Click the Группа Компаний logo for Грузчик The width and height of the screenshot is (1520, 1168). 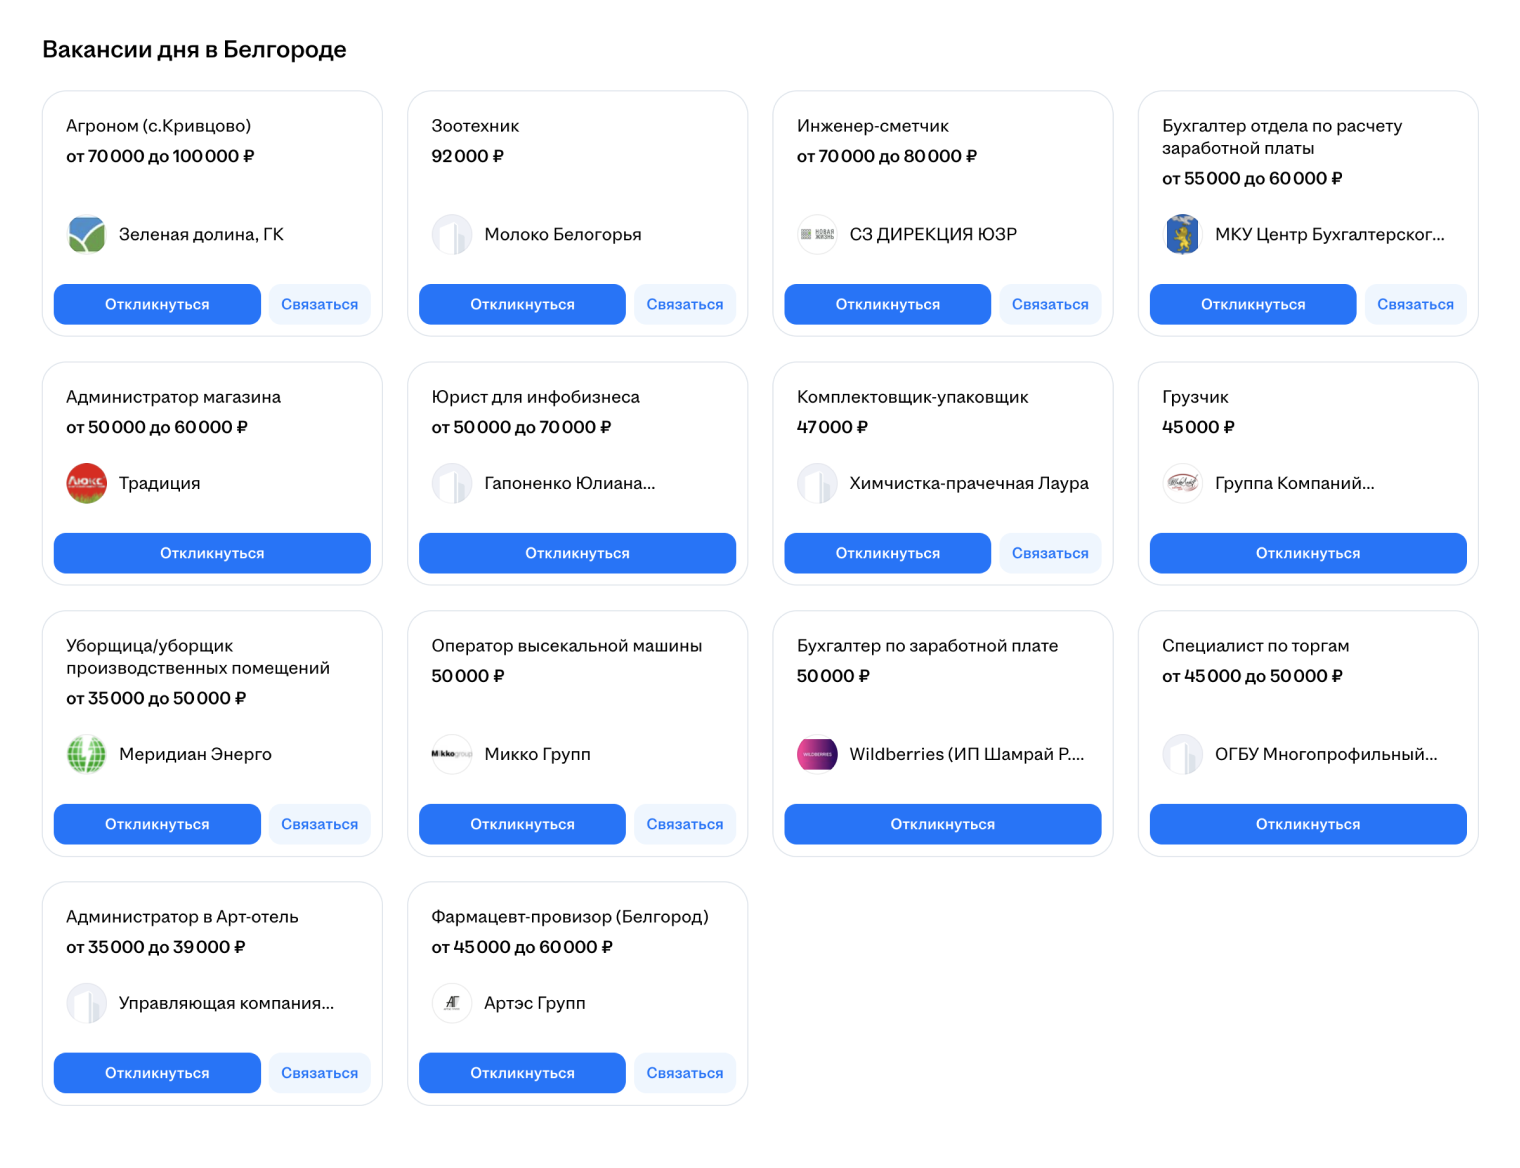tap(1182, 484)
